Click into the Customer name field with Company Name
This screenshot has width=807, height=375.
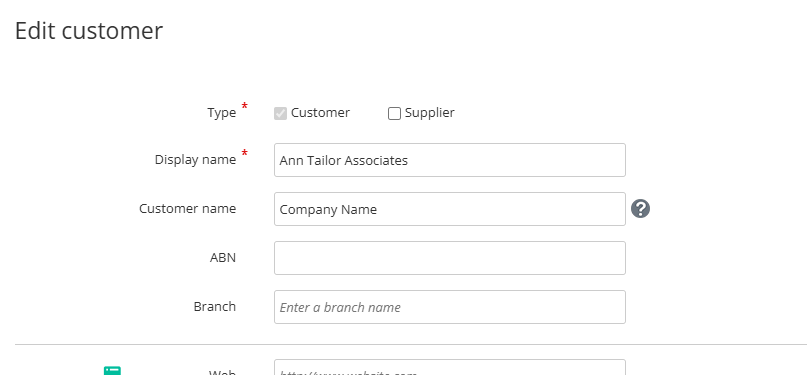click(450, 209)
